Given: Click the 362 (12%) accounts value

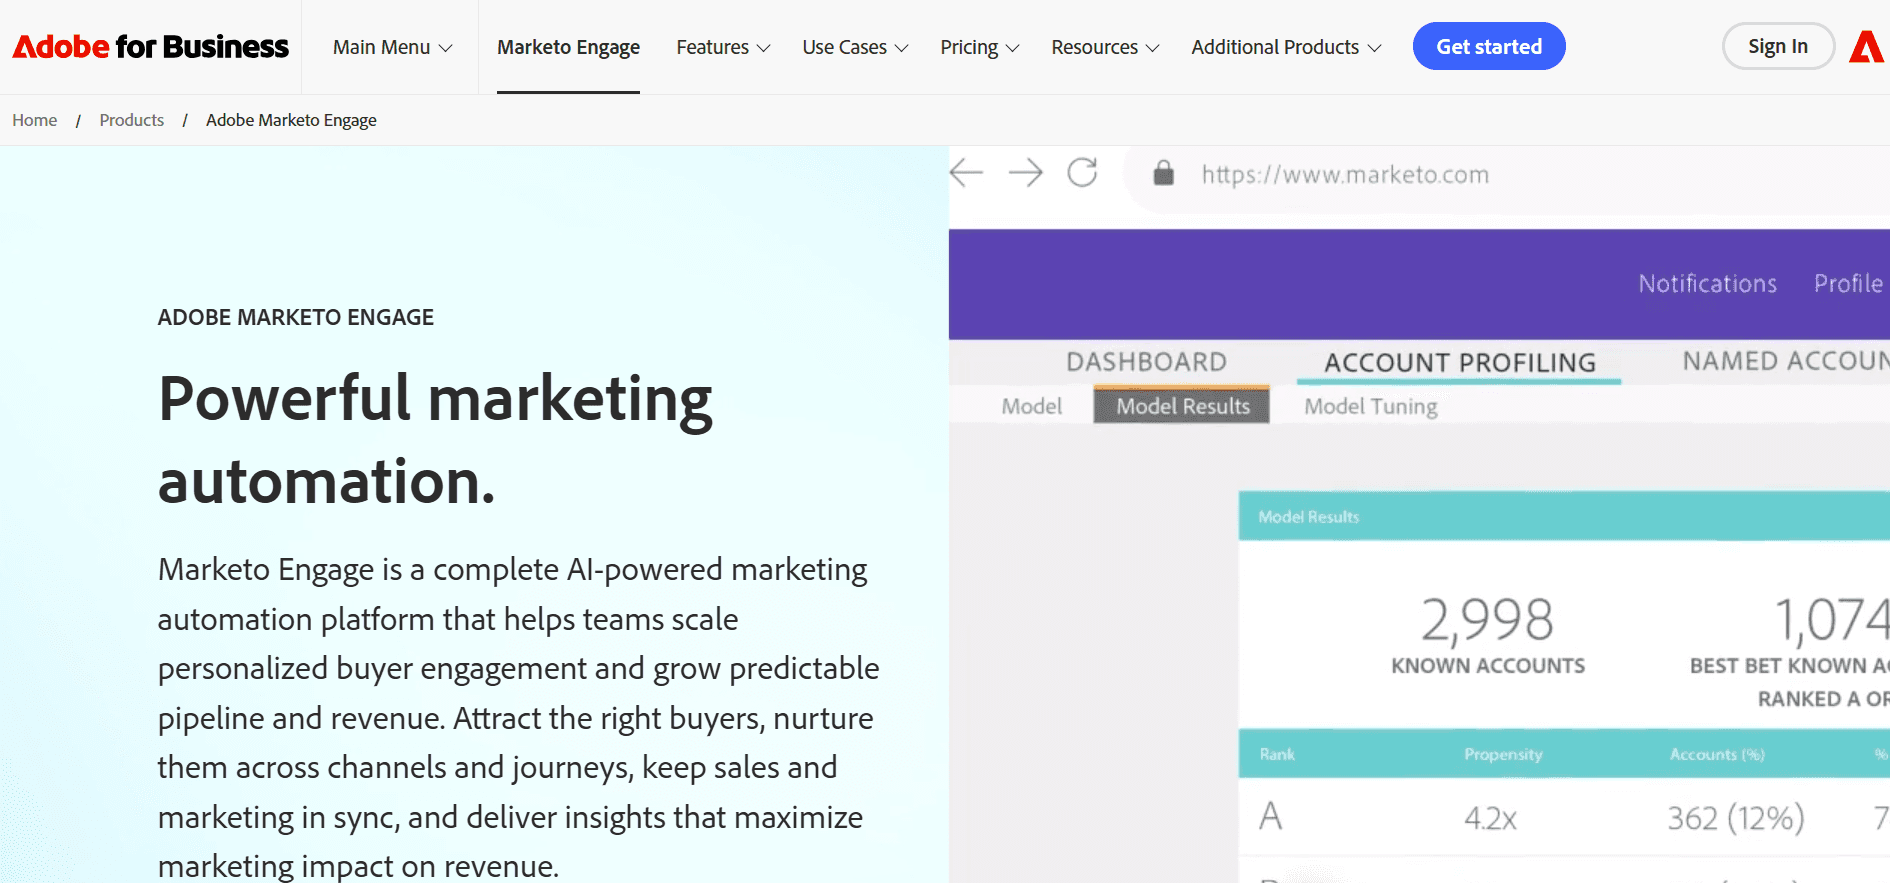Looking at the screenshot, I should [x=1735, y=818].
